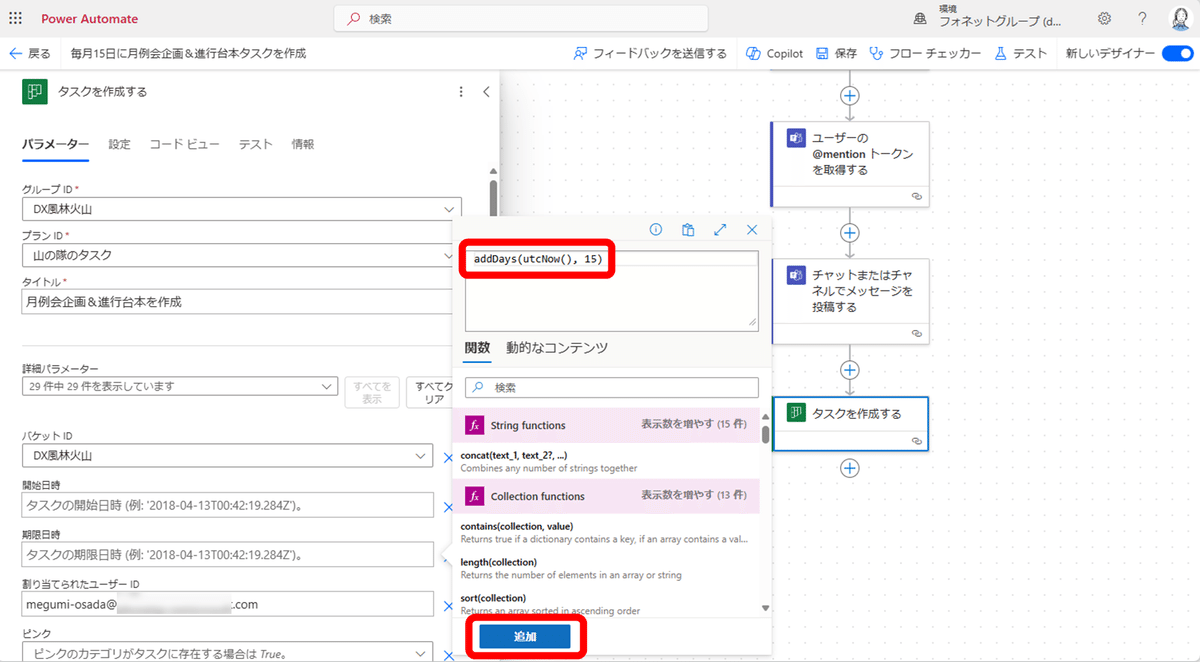
Task: Add step after タスクを作成する card
Action: pyautogui.click(x=850, y=468)
